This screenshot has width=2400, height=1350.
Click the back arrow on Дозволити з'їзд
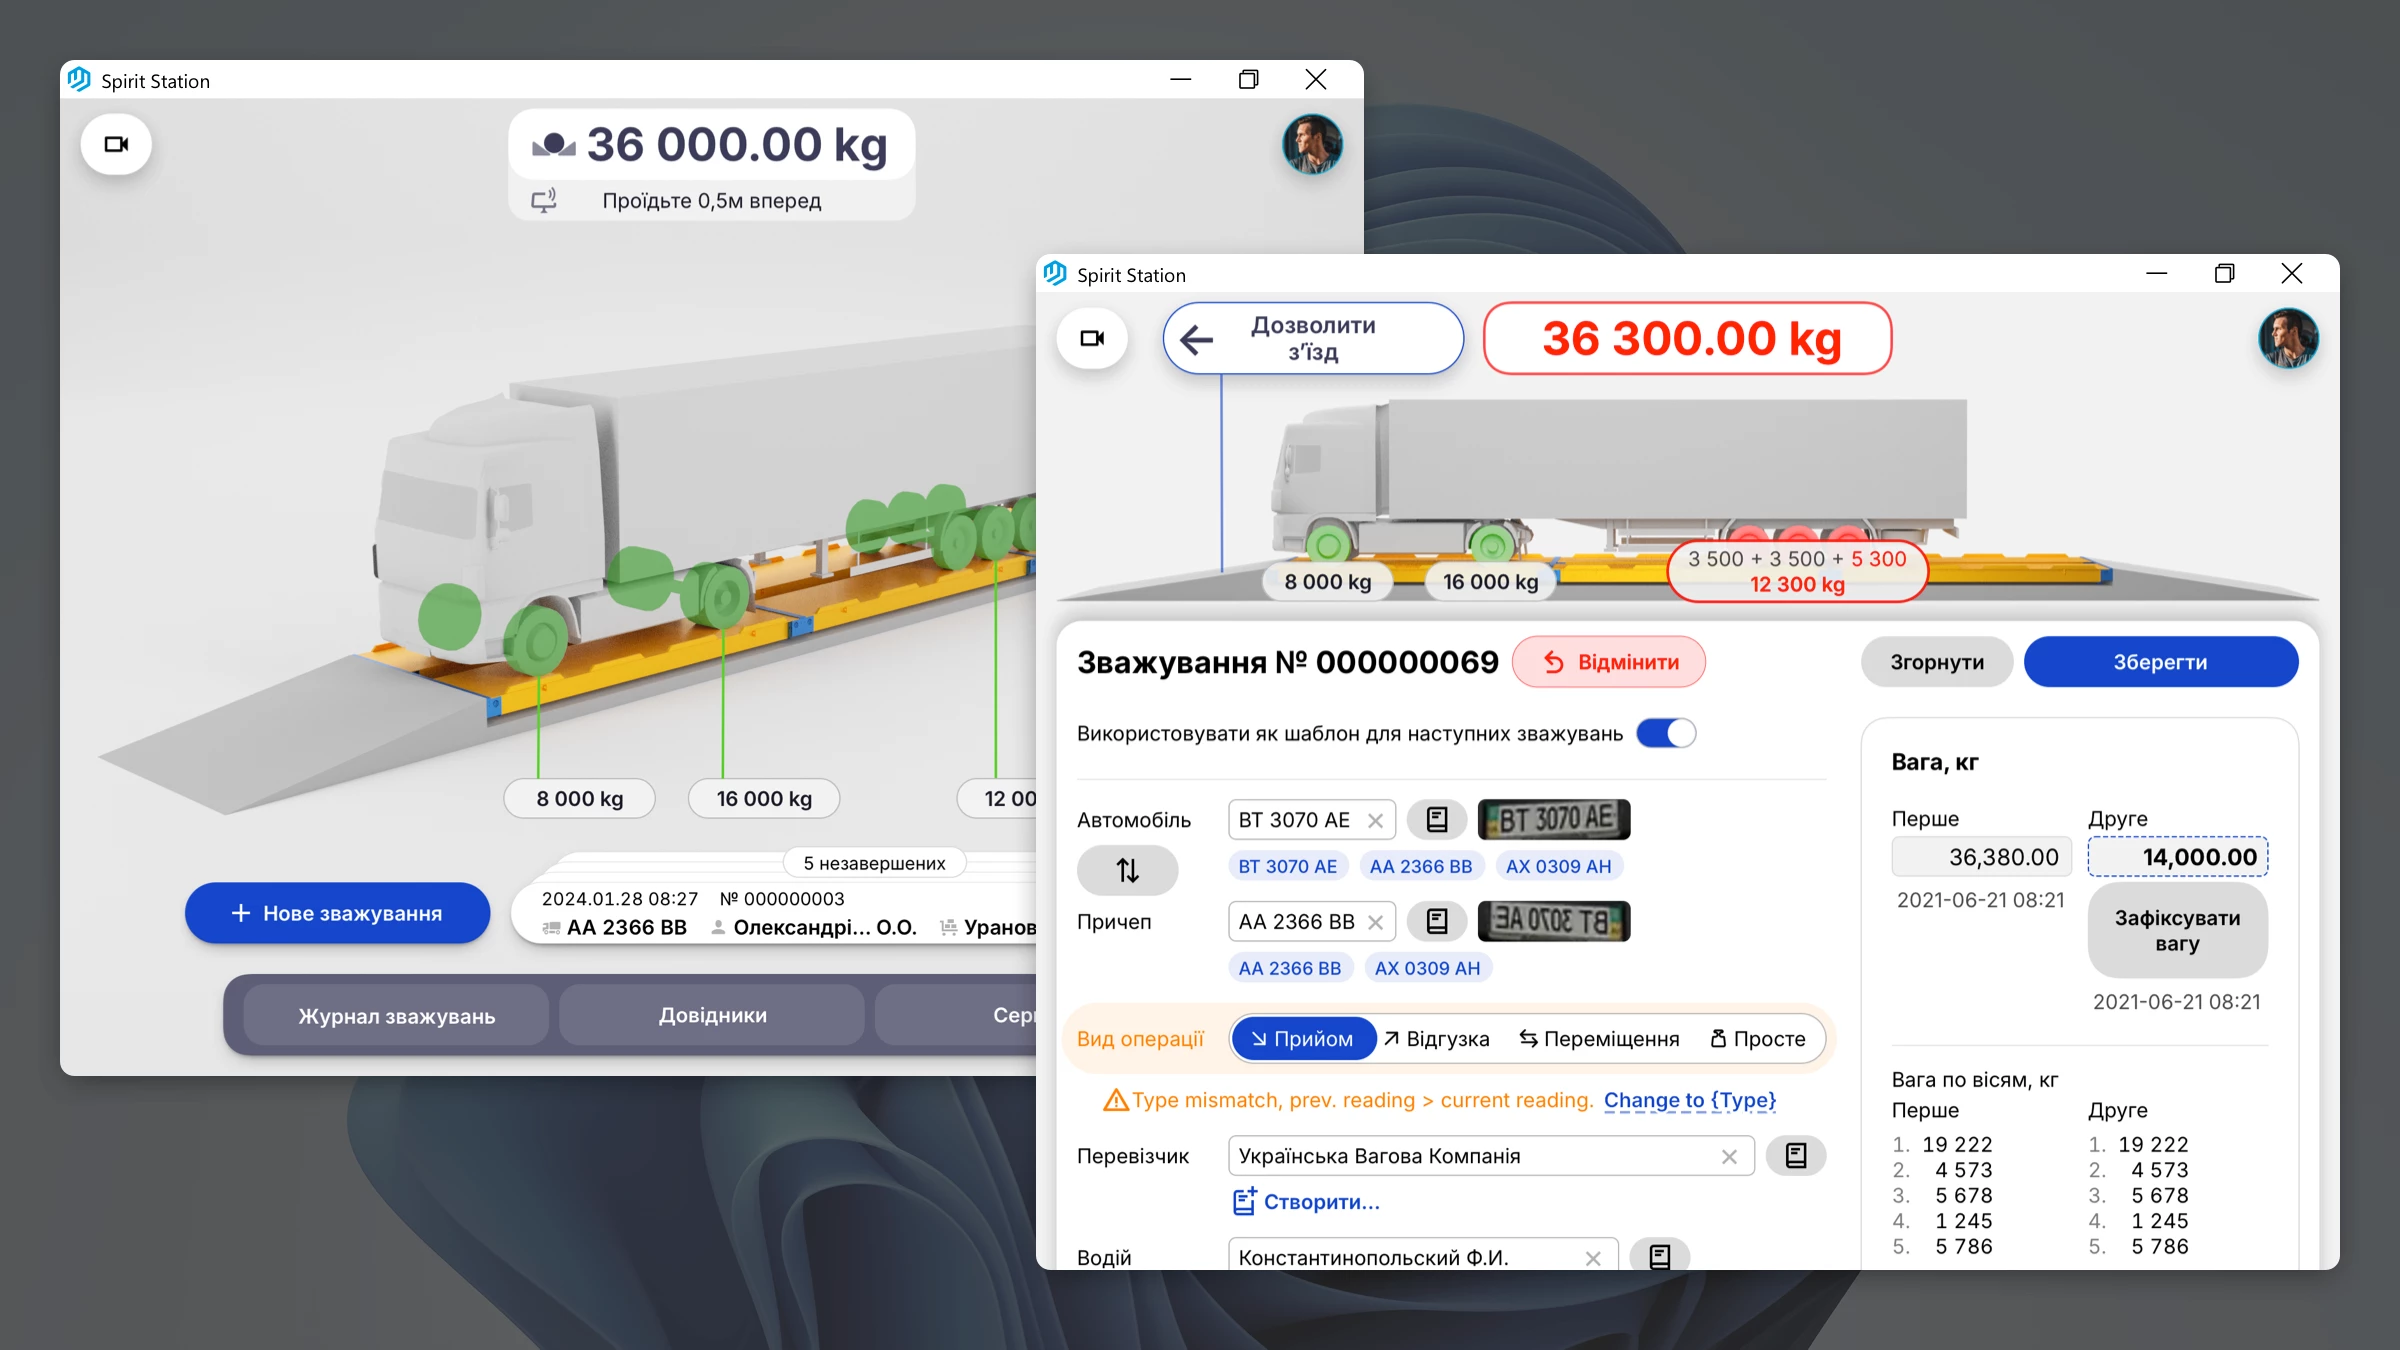(x=1196, y=340)
